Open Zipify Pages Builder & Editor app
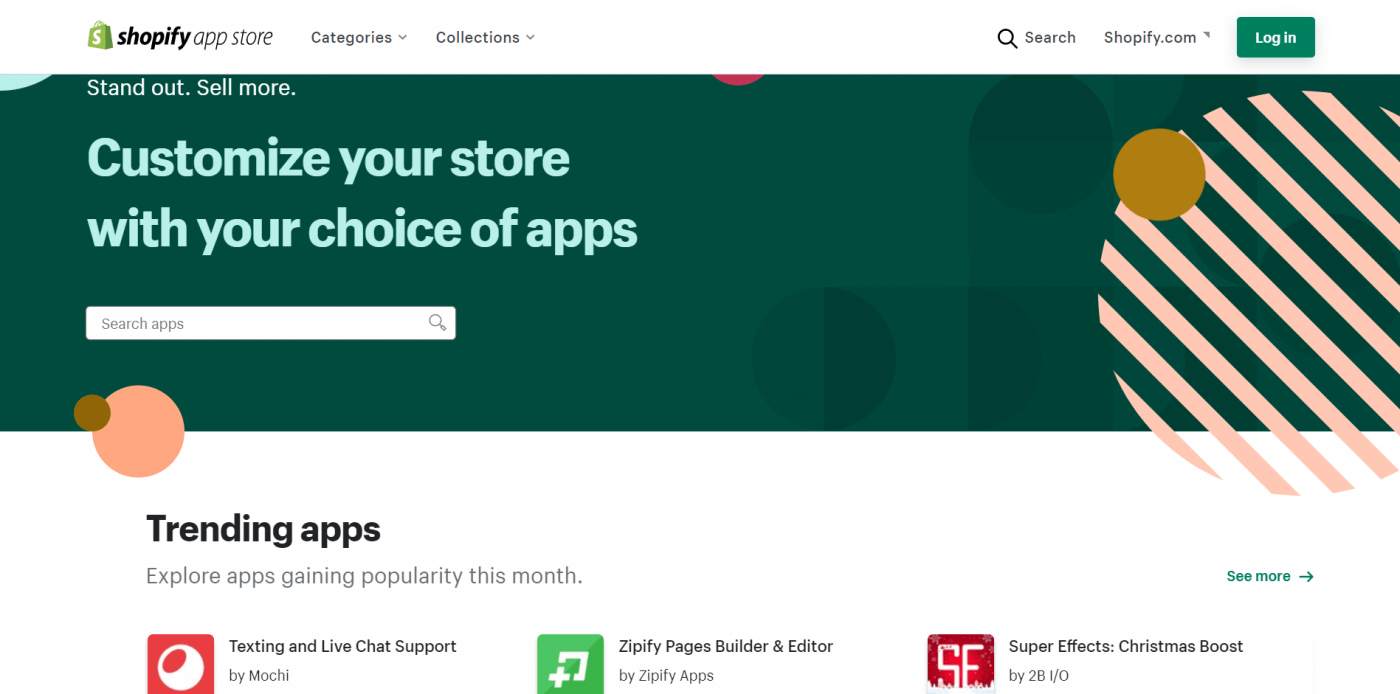This screenshot has width=1400, height=694. coord(725,646)
